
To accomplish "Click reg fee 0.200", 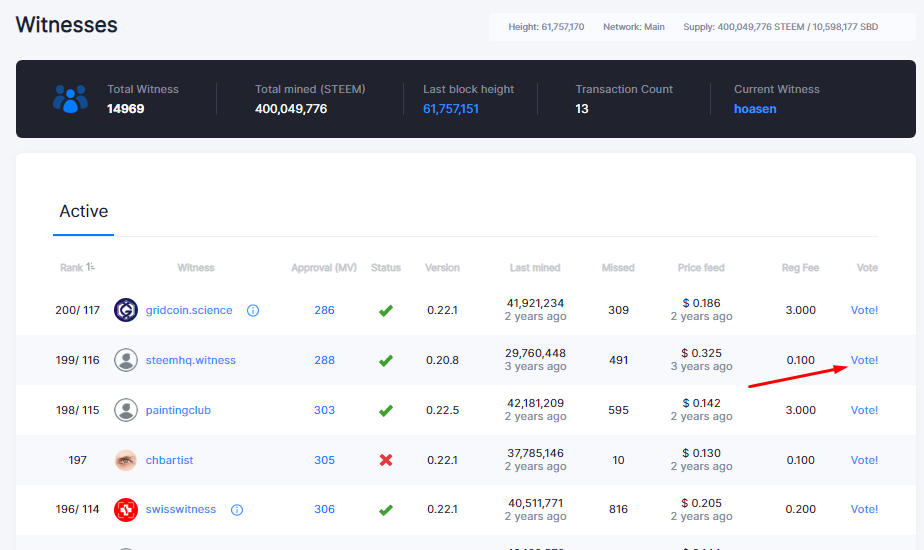I will pyautogui.click(x=800, y=509).
